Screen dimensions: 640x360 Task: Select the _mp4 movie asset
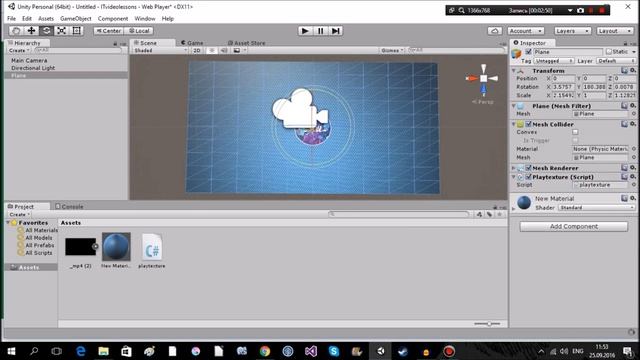click(x=81, y=251)
